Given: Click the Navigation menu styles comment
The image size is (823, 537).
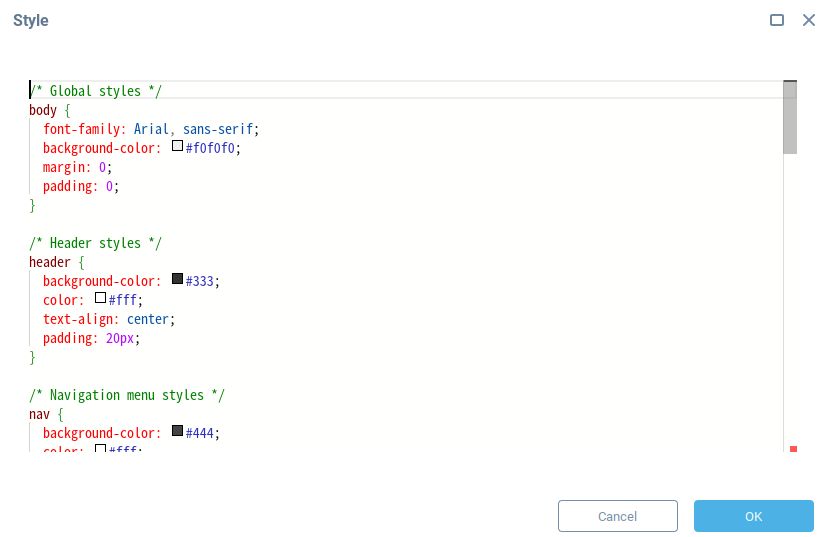Looking at the screenshot, I should click(x=127, y=395).
